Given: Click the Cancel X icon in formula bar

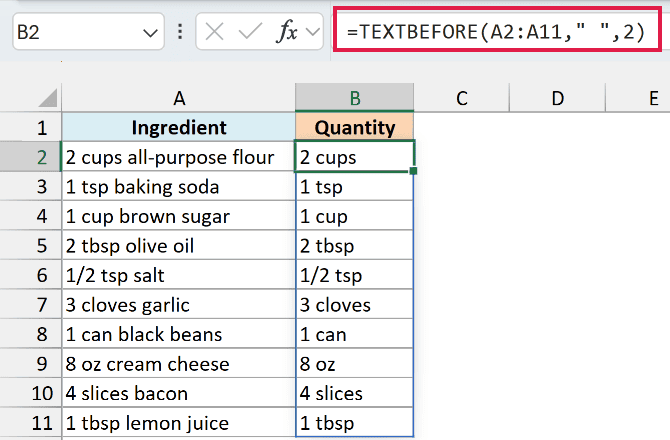Looking at the screenshot, I should click(214, 32).
